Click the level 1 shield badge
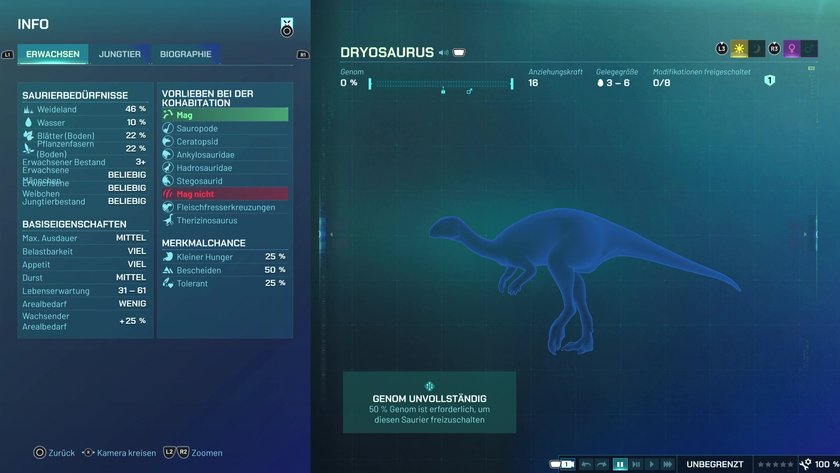The width and height of the screenshot is (840, 473). click(769, 80)
